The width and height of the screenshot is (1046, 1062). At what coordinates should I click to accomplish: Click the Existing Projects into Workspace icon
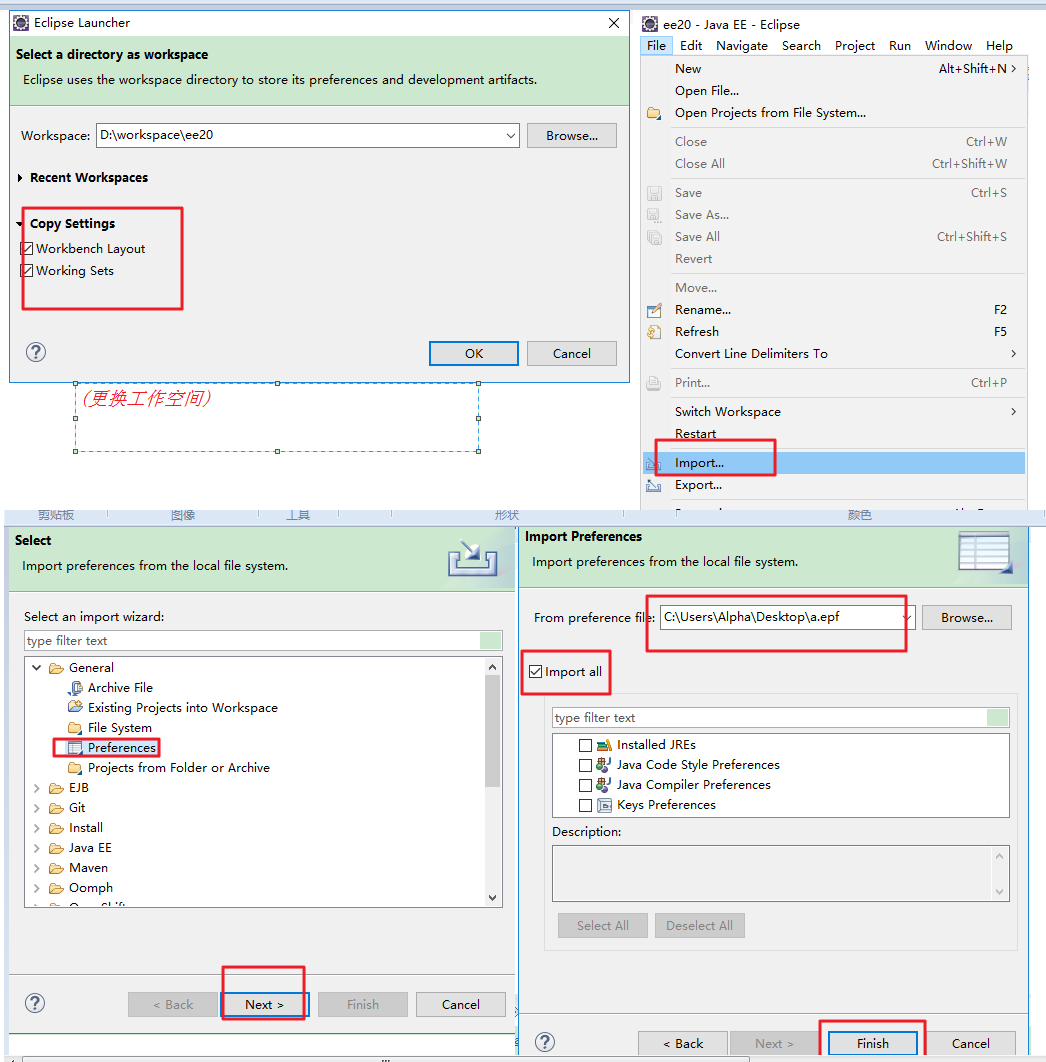(x=75, y=707)
